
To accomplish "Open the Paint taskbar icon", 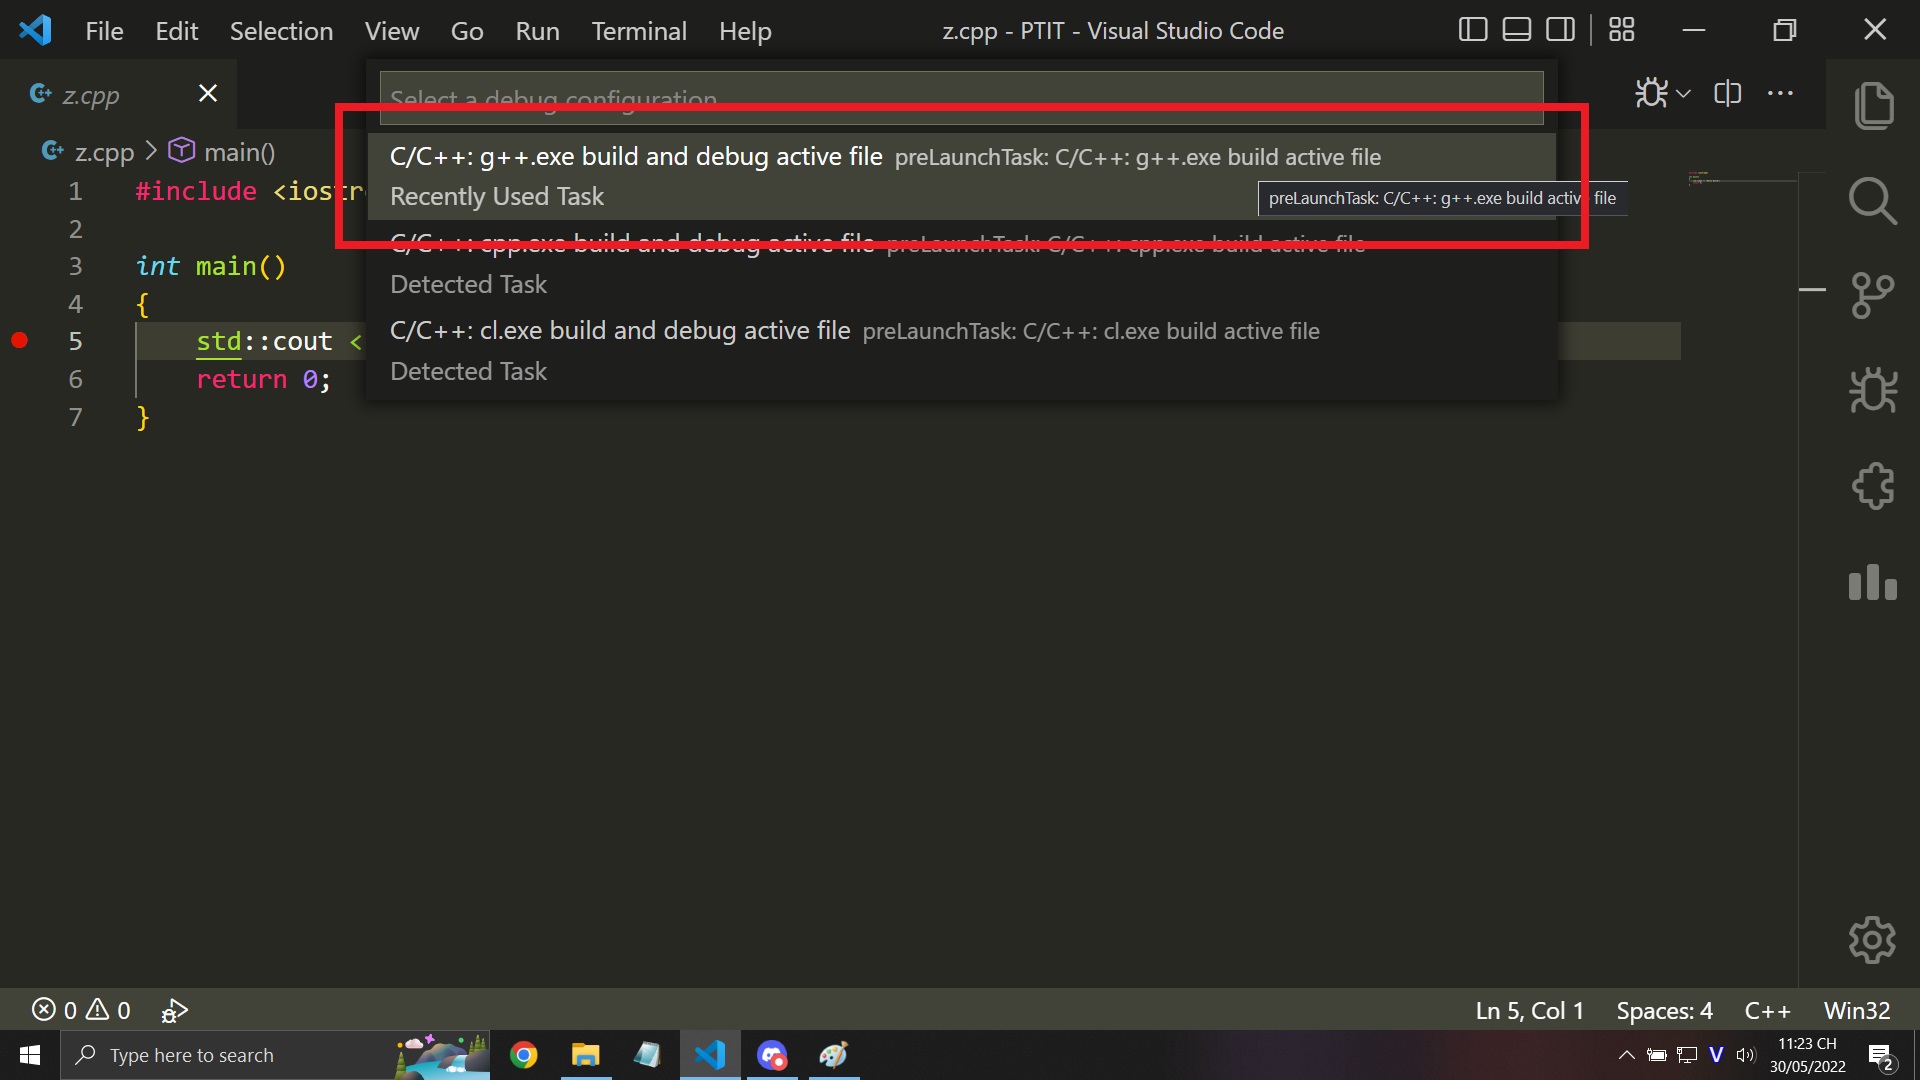I will coord(834,1055).
